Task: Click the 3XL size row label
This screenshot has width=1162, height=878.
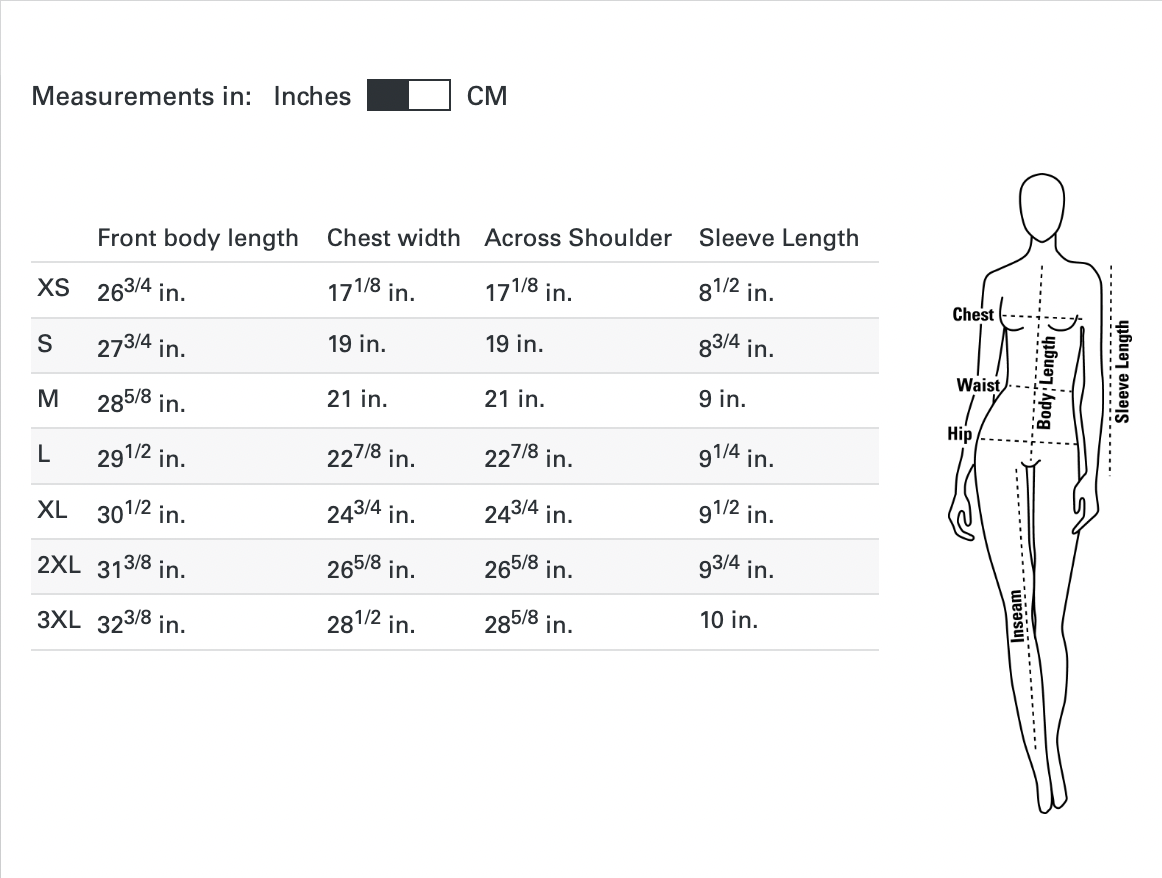Action: (x=59, y=619)
